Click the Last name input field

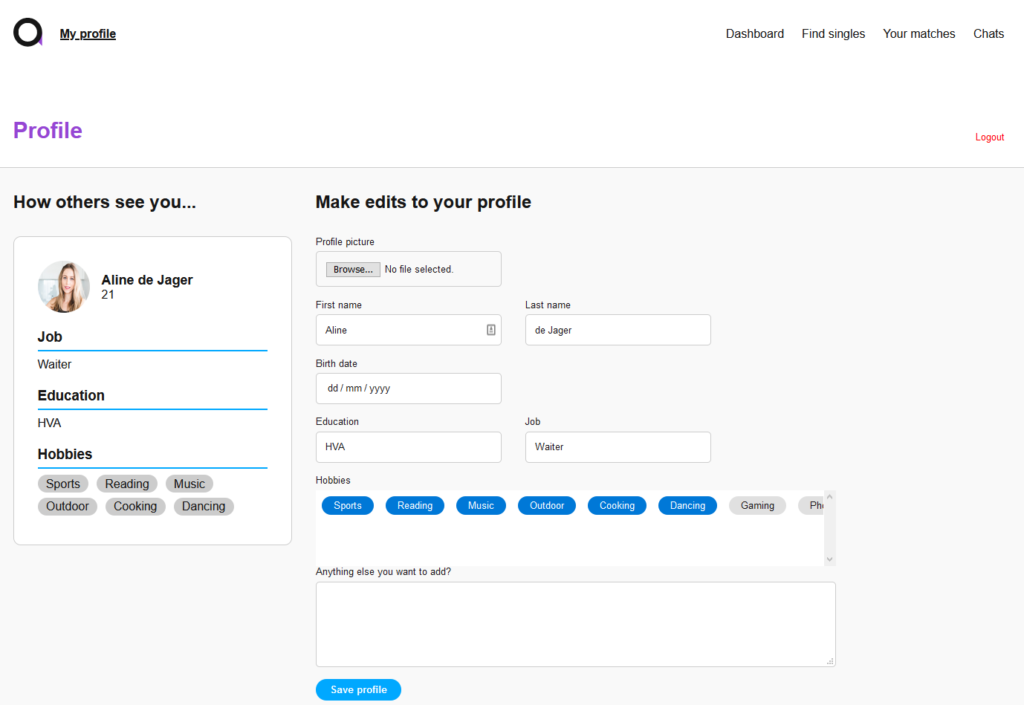pos(617,330)
